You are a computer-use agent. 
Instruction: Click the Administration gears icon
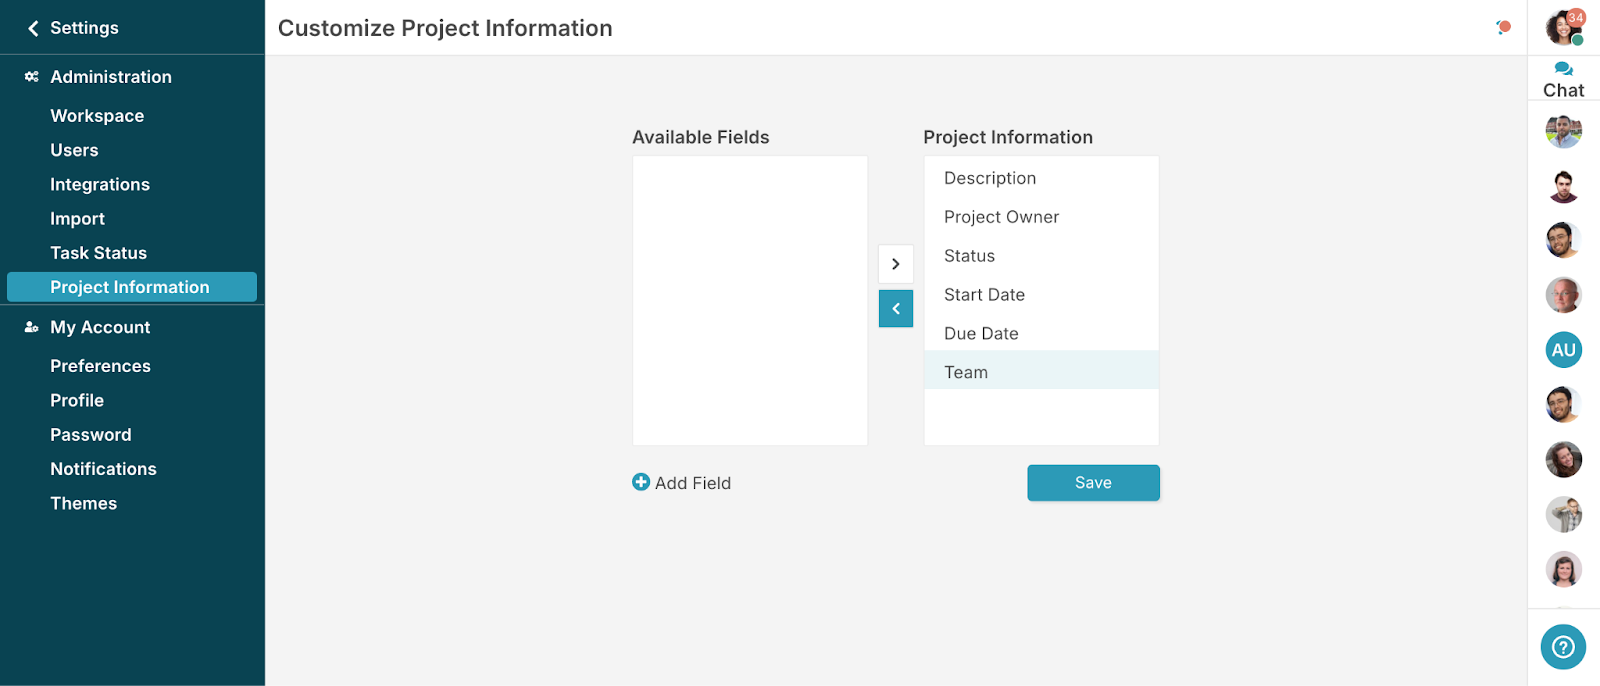(x=32, y=77)
